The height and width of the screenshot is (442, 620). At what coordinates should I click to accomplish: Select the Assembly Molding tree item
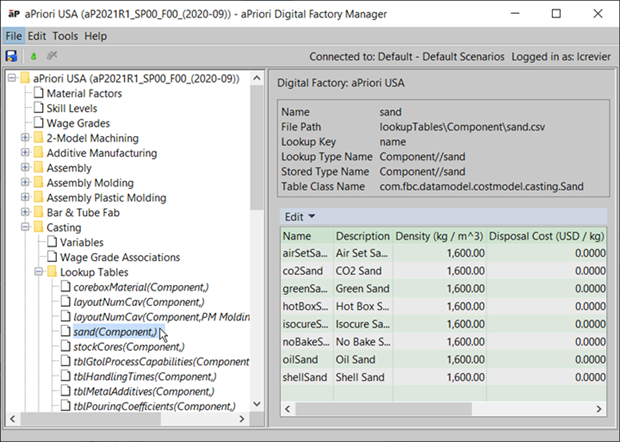90,183
